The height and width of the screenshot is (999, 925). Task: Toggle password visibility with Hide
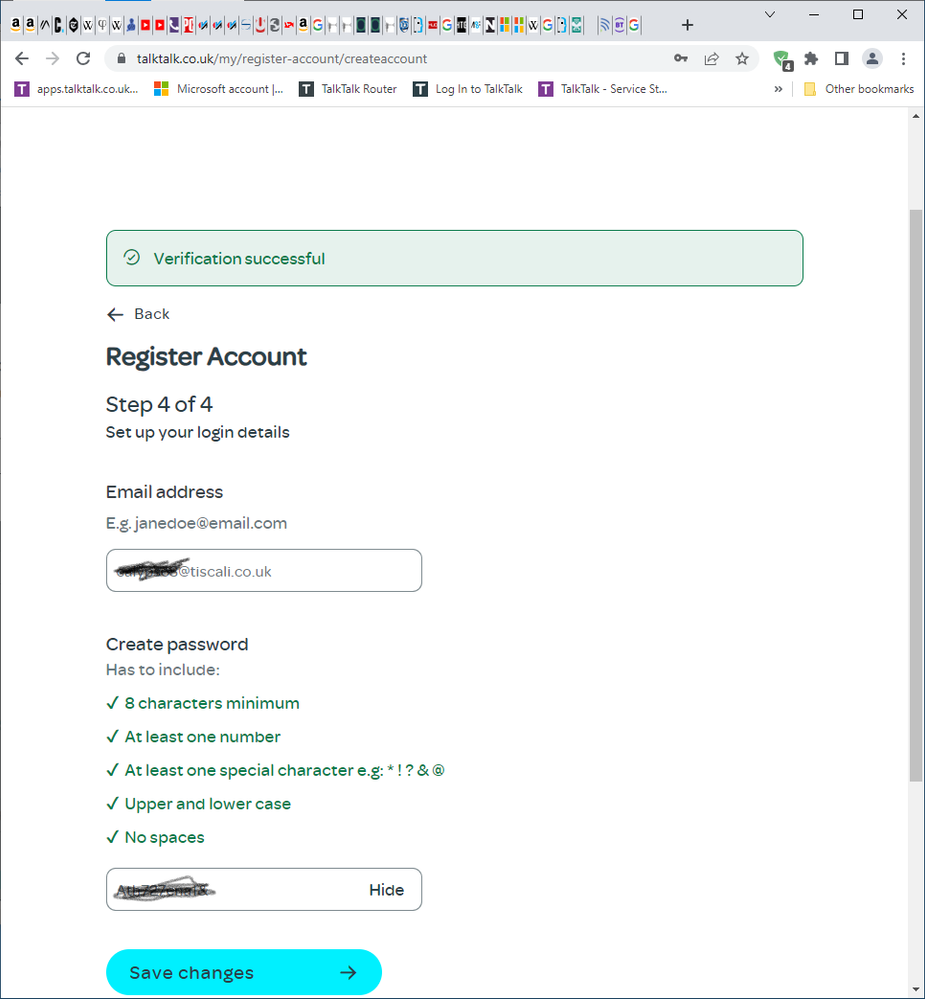(386, 889)
